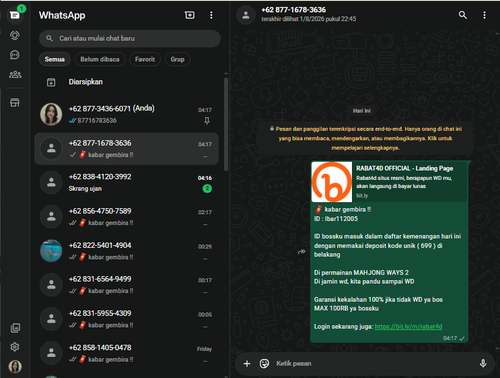Focus the Cari atau mulai chat baru field
Screen dimensions: 500x378
[x=130, y=38]
